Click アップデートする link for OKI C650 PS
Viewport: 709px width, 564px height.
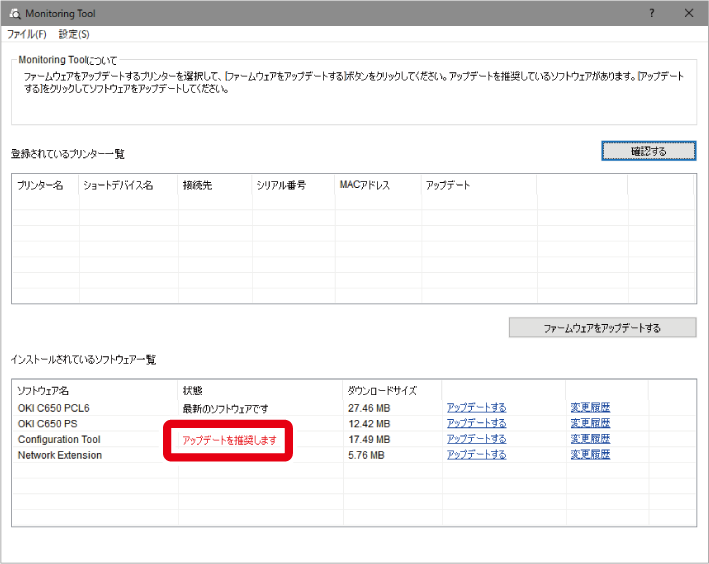(476, 423)
